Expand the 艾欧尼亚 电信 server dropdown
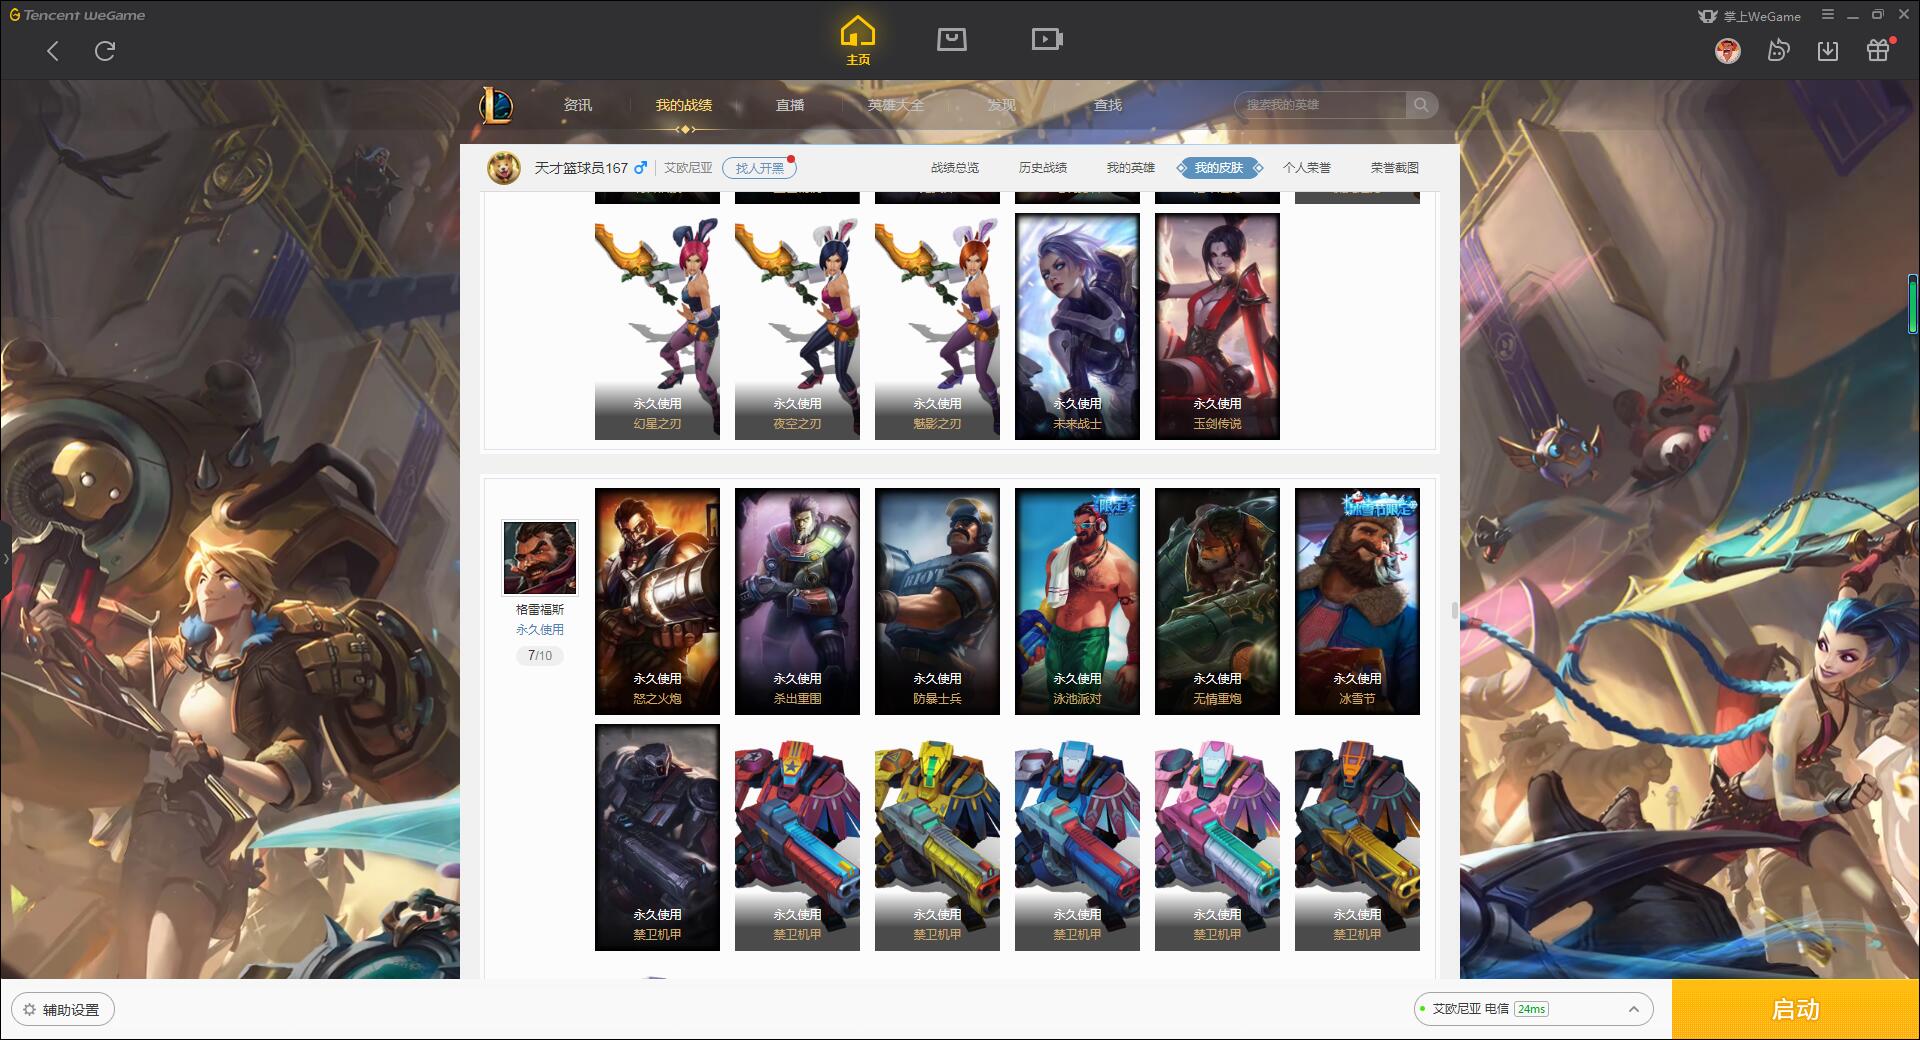 (x=1533, y=1009)
